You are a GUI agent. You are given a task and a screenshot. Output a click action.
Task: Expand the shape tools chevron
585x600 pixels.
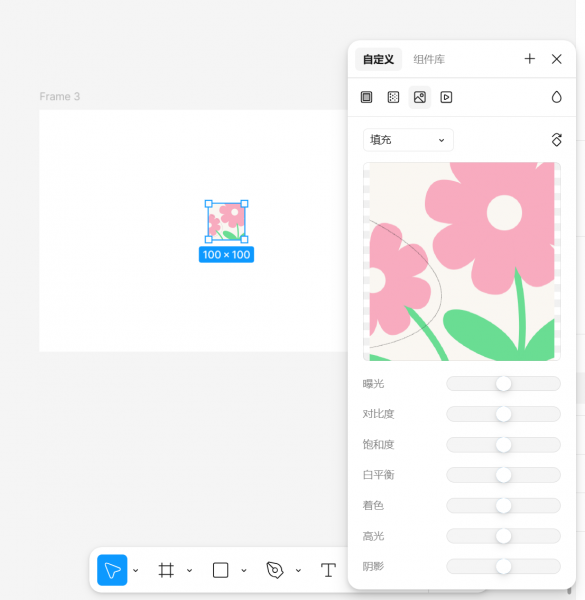tap(244, 571)
